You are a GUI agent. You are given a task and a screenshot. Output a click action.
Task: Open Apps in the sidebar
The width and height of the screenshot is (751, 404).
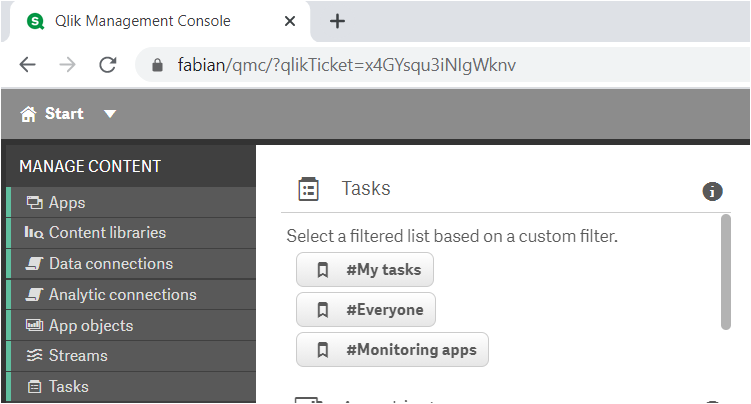tap(67, 202)
